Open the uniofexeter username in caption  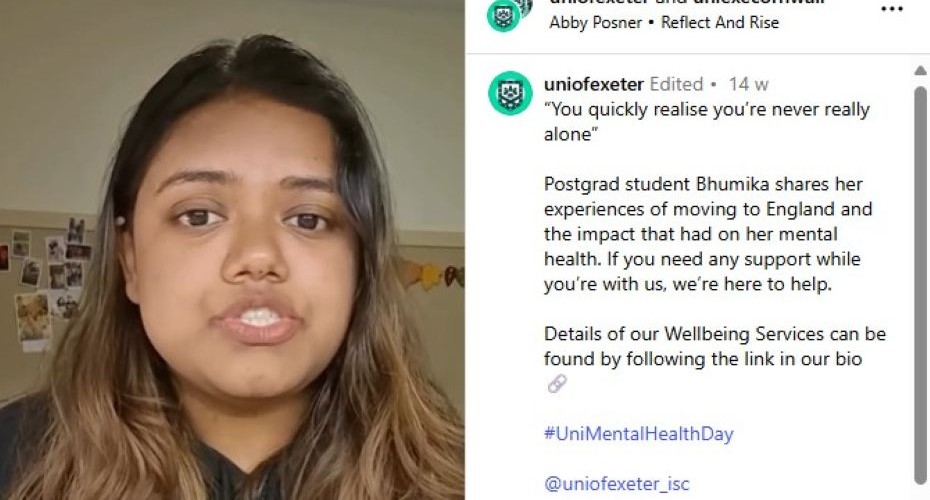594,84
